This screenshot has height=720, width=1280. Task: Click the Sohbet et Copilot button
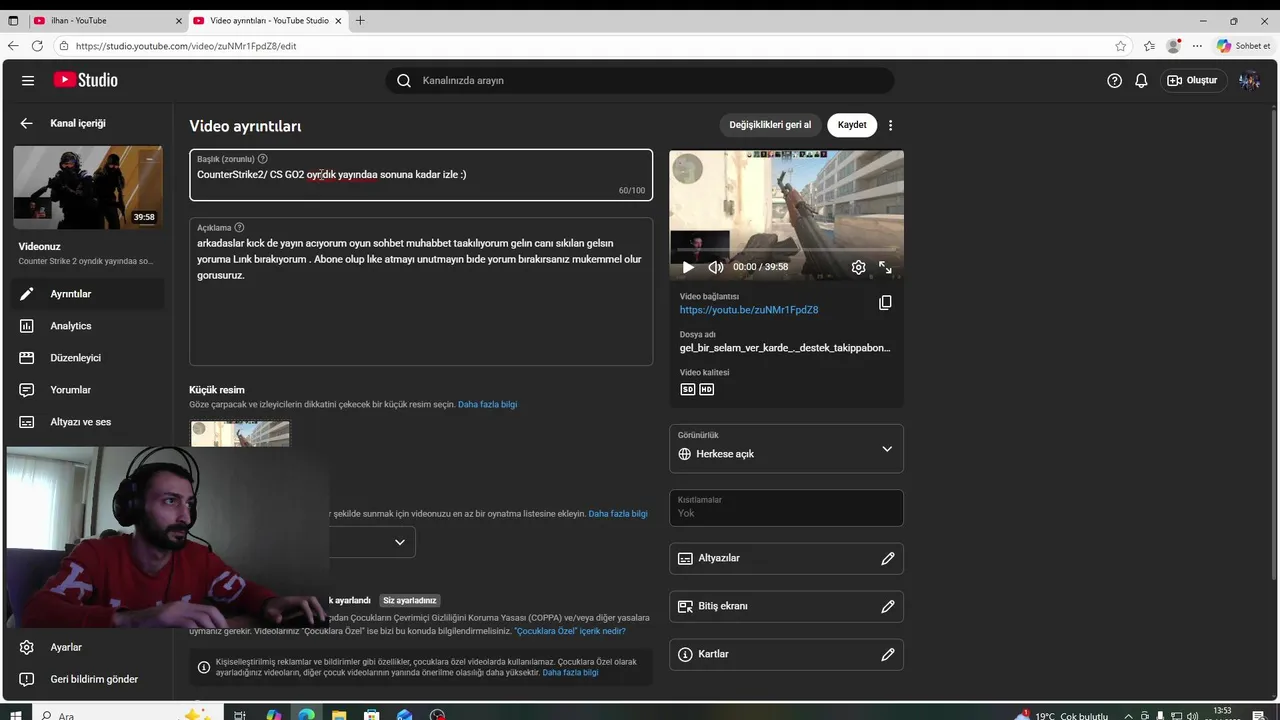(x=1244, y=46)
